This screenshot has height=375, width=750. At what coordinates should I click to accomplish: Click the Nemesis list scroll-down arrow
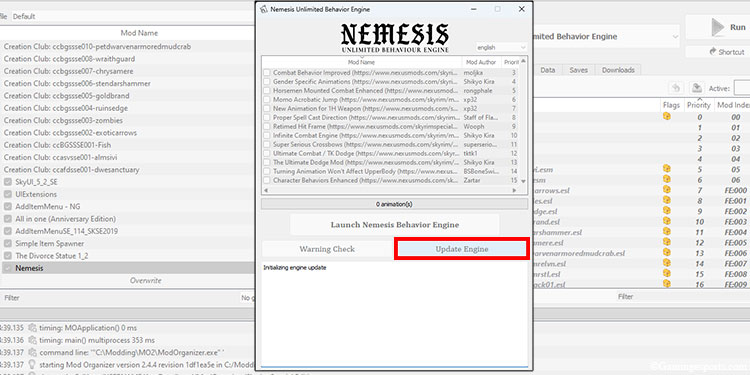(x=523, y=181)
